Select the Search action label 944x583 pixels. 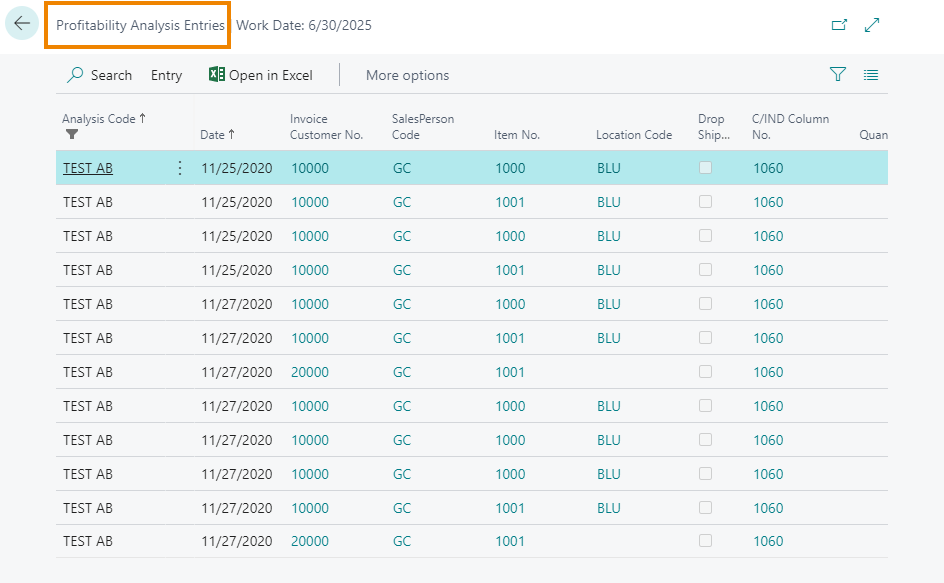(111, 75)
